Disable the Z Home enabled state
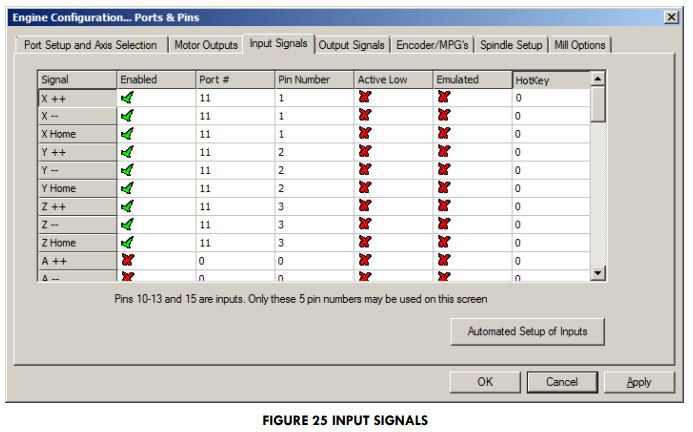Image resolution: width=693 pixels, height=432 pixels. [126, 241]
